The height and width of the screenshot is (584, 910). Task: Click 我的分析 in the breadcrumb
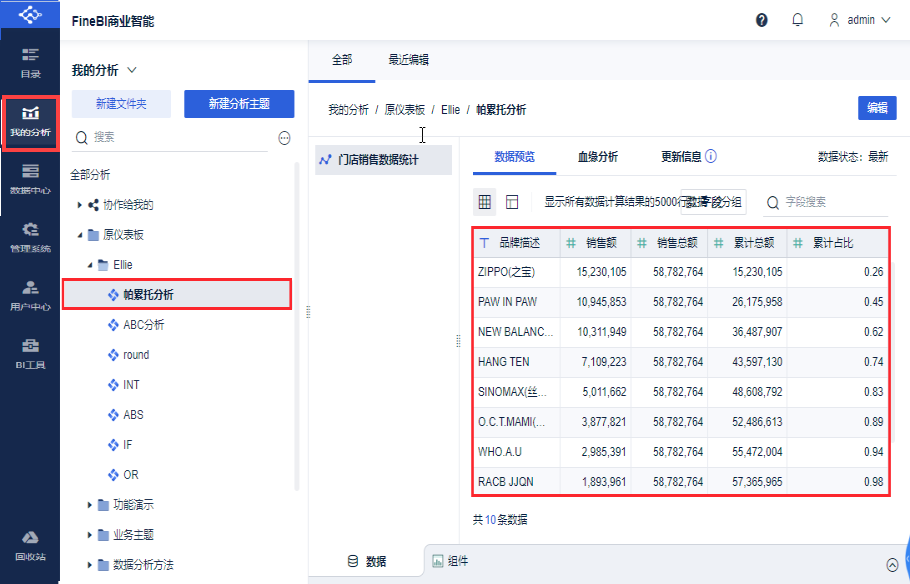point(348,110)
